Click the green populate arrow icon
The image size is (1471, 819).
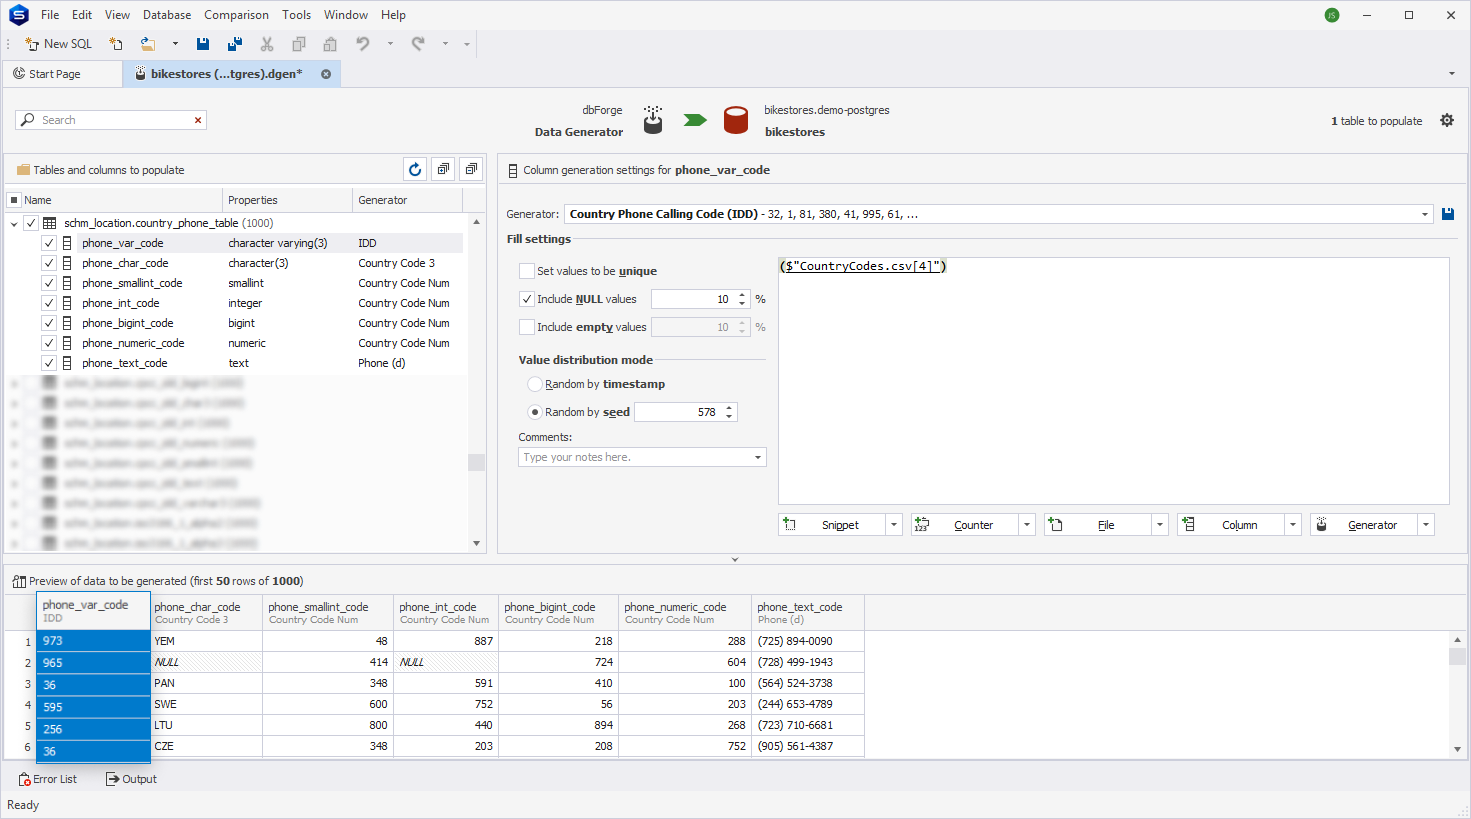click(695, 120)
